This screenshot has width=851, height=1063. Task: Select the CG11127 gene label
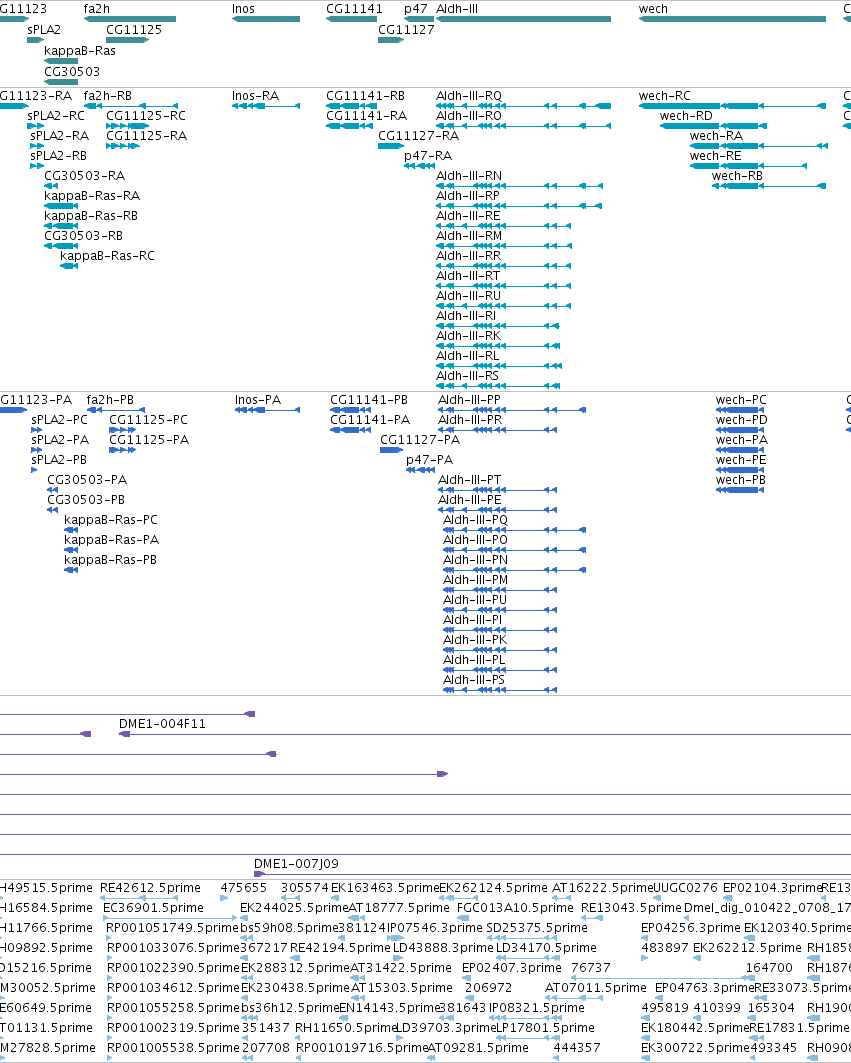click(x=406, y=30)
